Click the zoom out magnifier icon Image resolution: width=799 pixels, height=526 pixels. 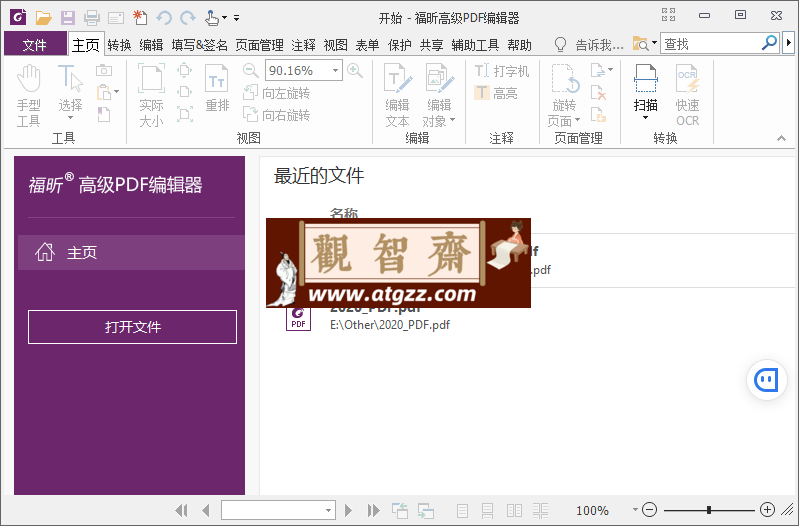(x=250, y=70)
